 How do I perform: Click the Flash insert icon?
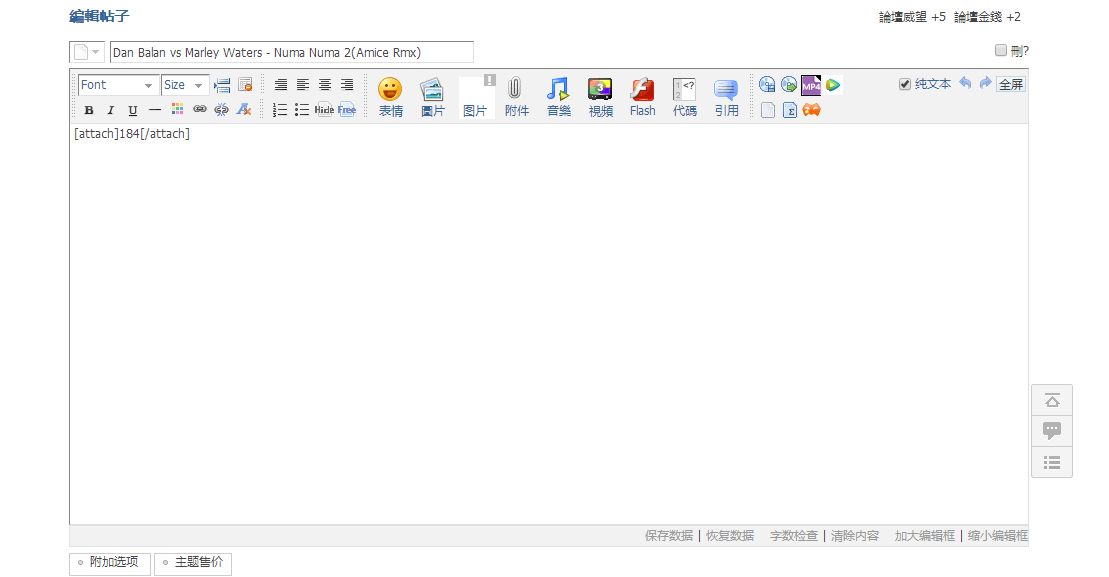(642, 90)
